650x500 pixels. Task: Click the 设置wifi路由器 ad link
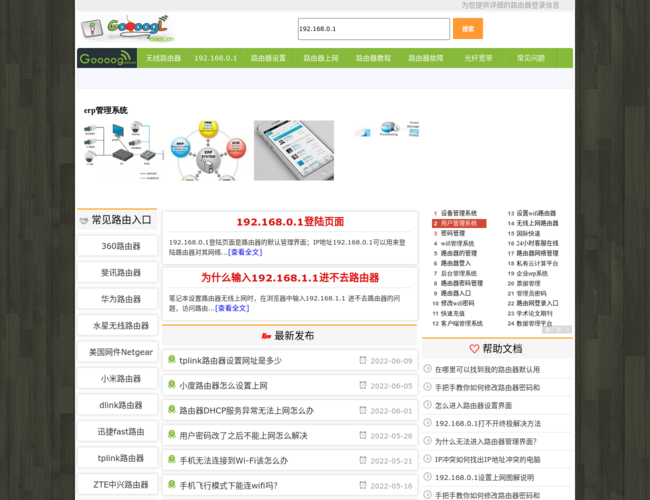coord(536,213)
